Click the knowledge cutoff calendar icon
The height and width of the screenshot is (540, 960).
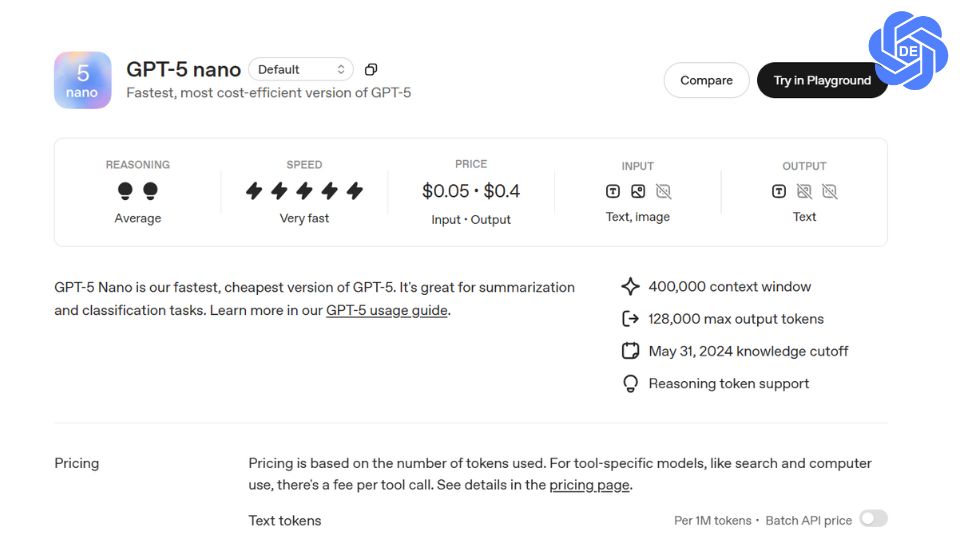coord(631,351)
